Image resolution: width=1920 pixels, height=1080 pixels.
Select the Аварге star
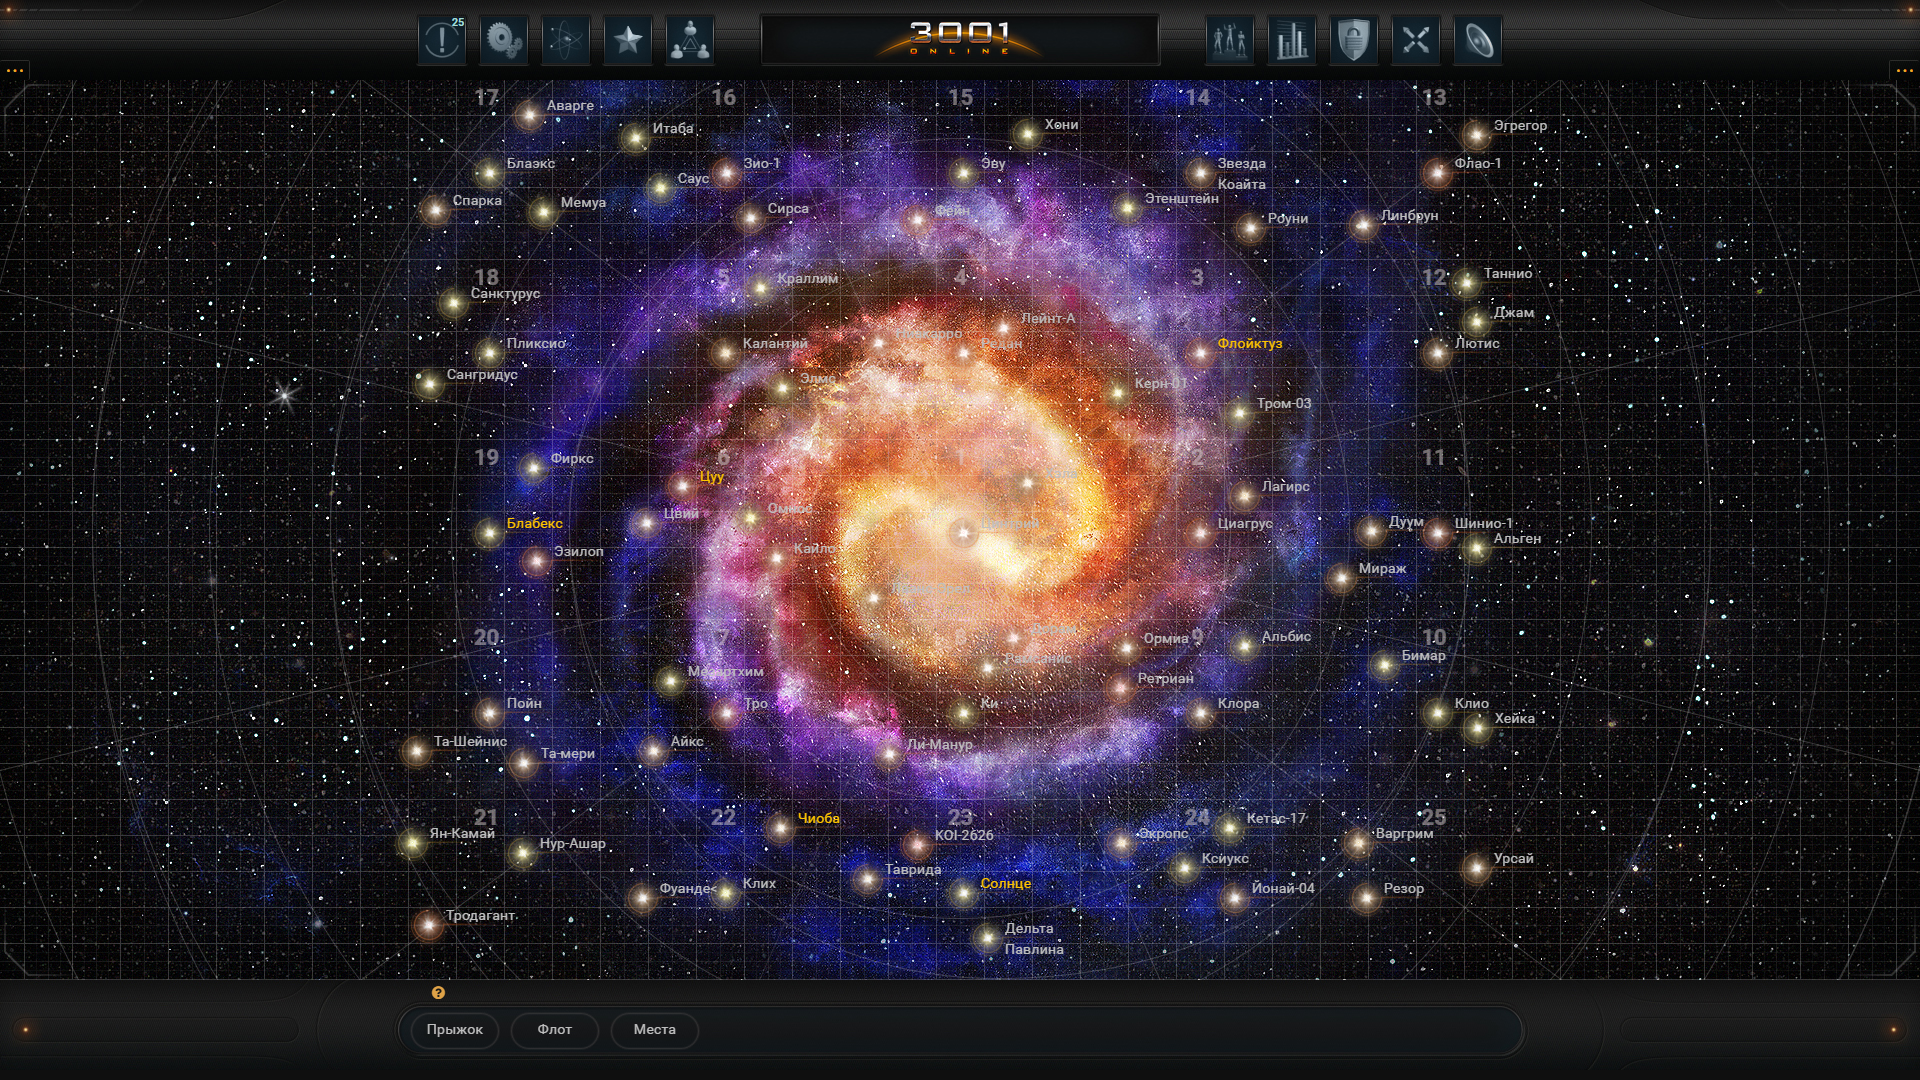pyautogui.click(x=529, y=115)
